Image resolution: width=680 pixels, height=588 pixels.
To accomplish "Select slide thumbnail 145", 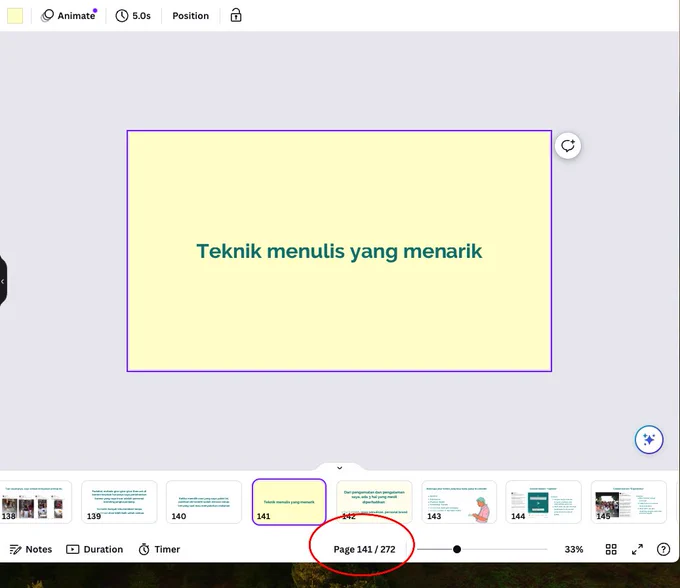I will pyautogui.click(x=628, y=502).
